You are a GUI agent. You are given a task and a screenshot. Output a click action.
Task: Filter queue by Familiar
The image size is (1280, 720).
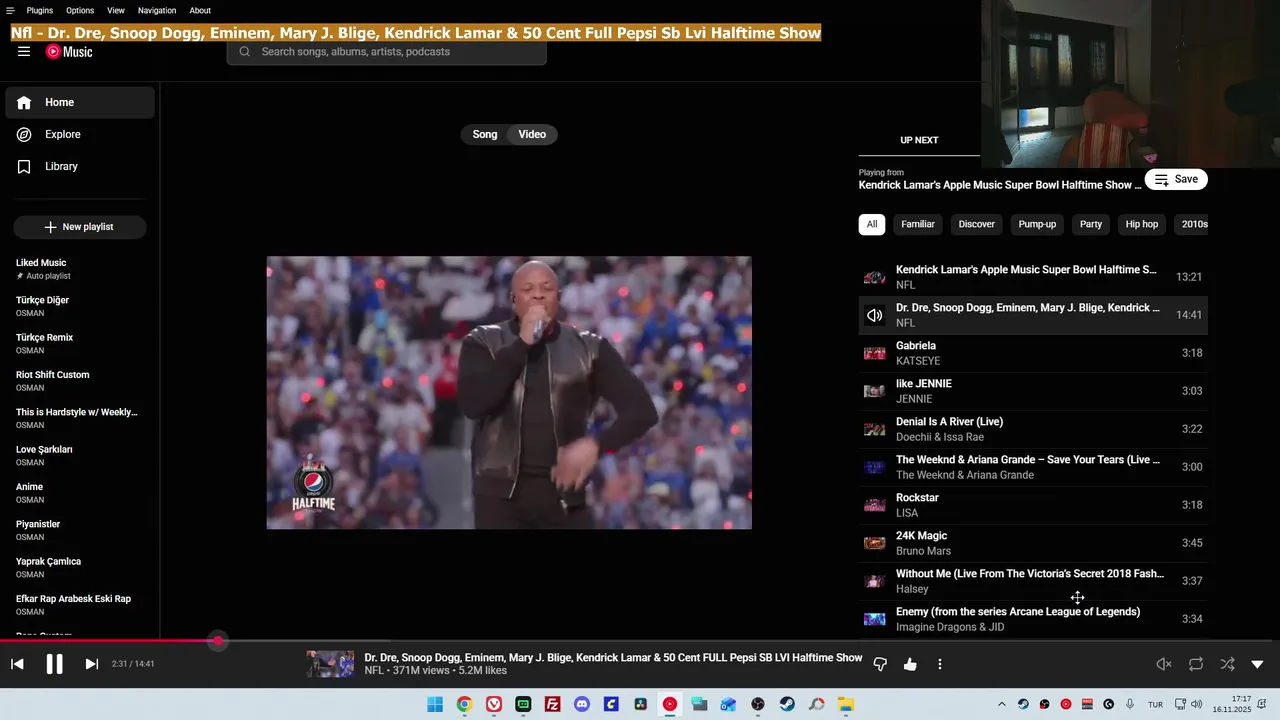918,224
